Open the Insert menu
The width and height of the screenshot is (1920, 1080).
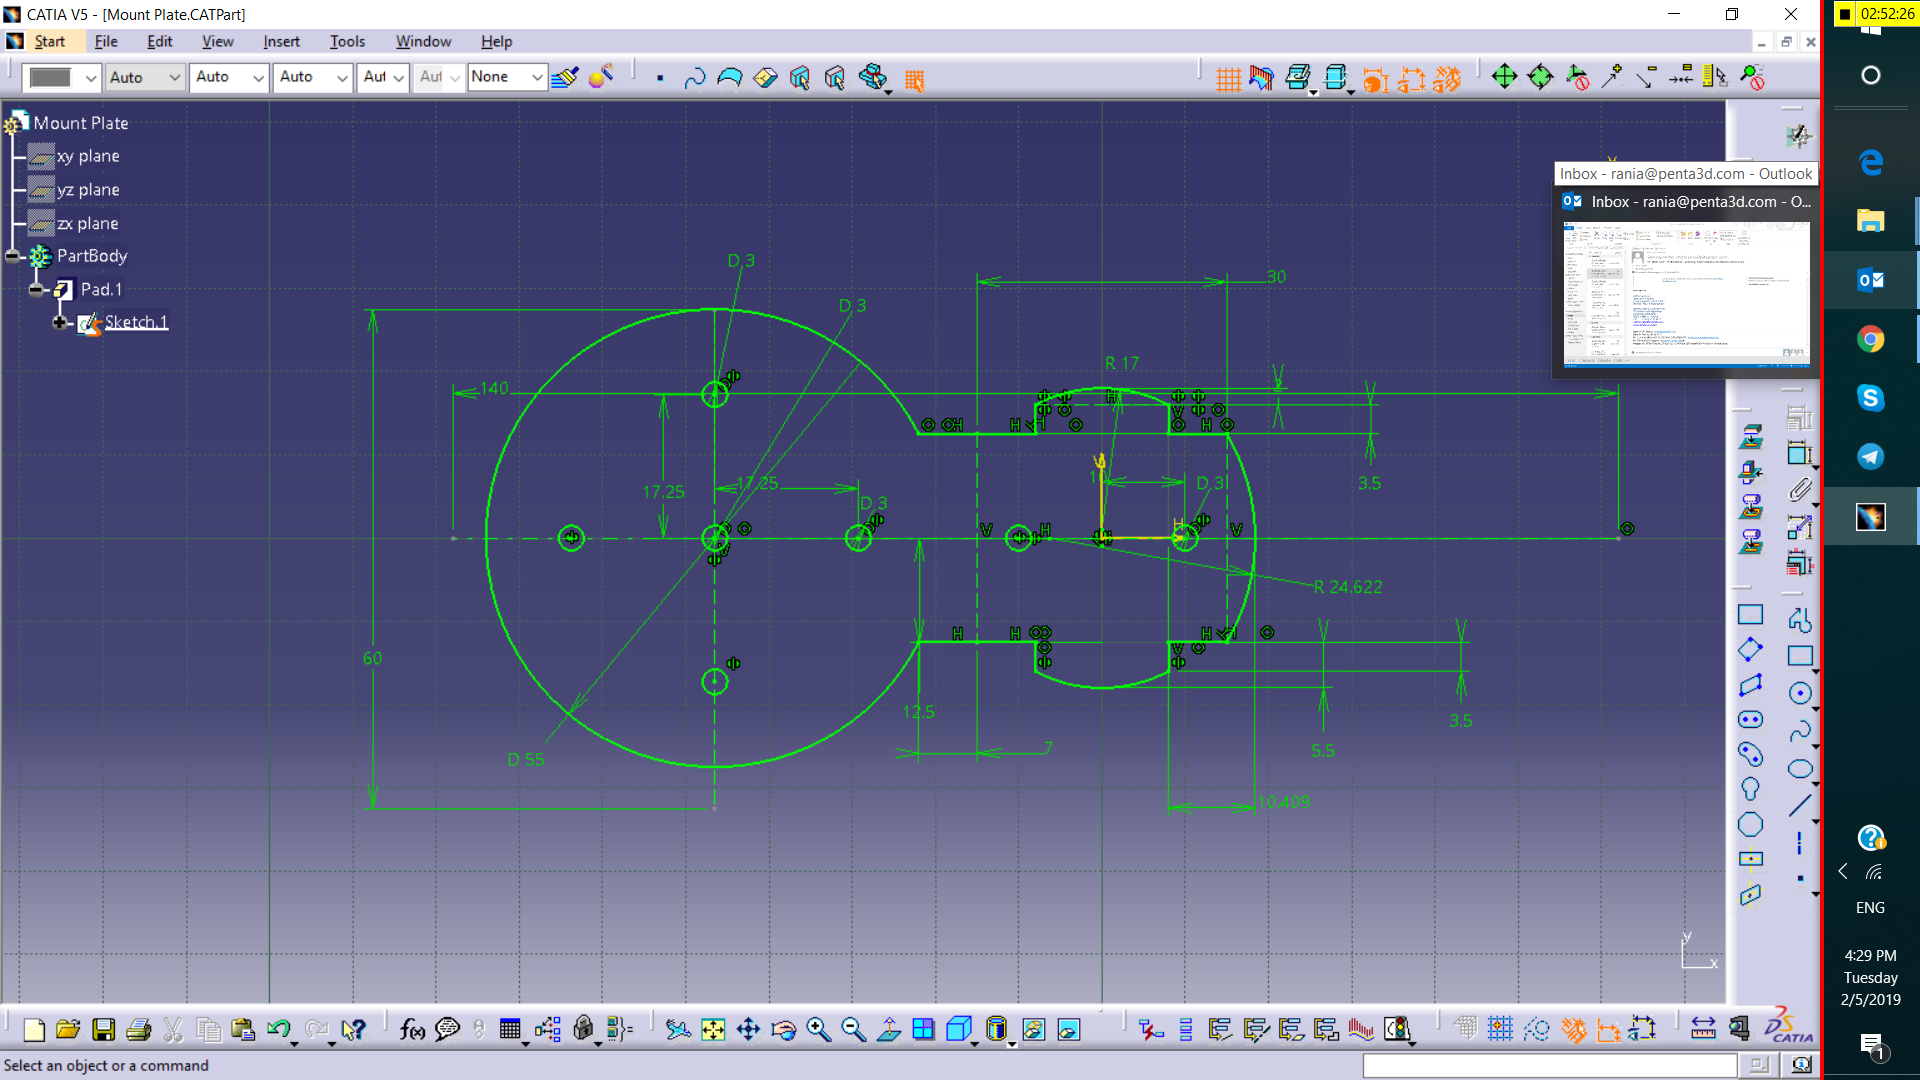[x=281, y=41]
